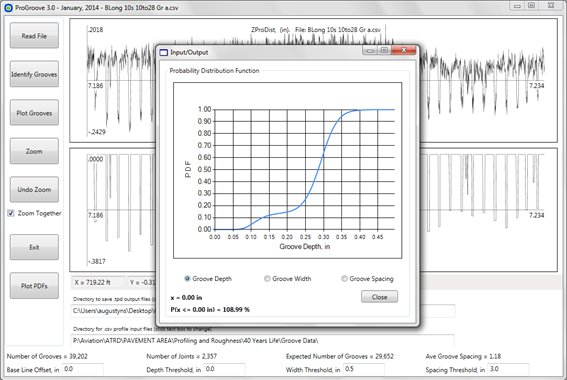The width and height of the screenshot is (567, 380).
Task: Click the Base Line Offset input field
Action: [83, 369]
